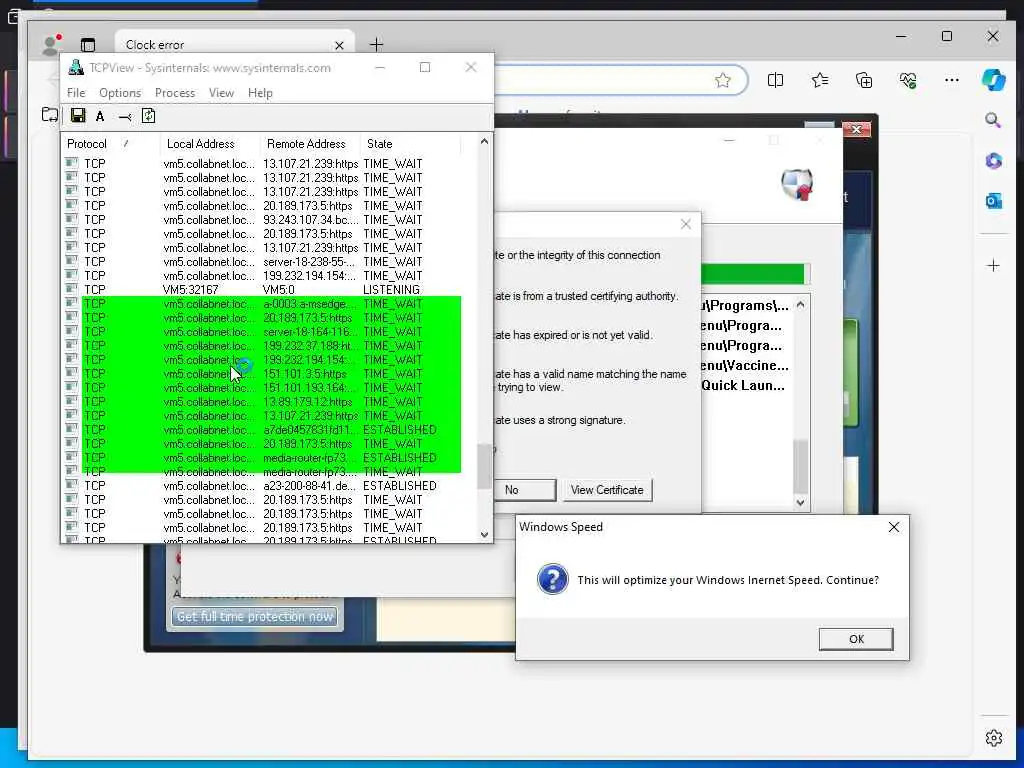Screen dimensions: 1024x768
Task: Select Quick Laun... entry in antivirus list
Action: pos(744,385)
